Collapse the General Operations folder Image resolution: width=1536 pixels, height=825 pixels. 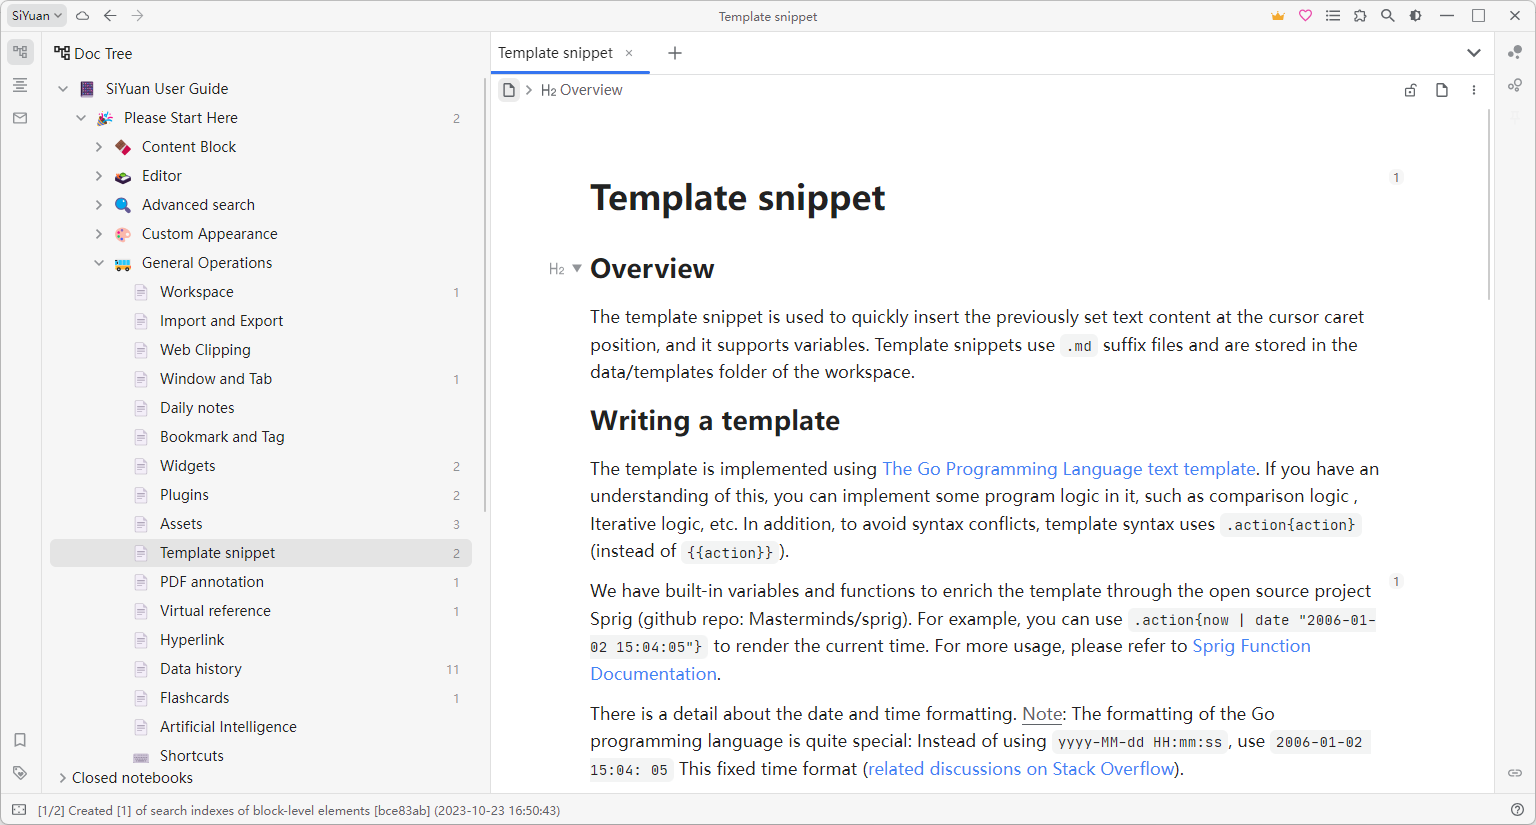point(99,263)
